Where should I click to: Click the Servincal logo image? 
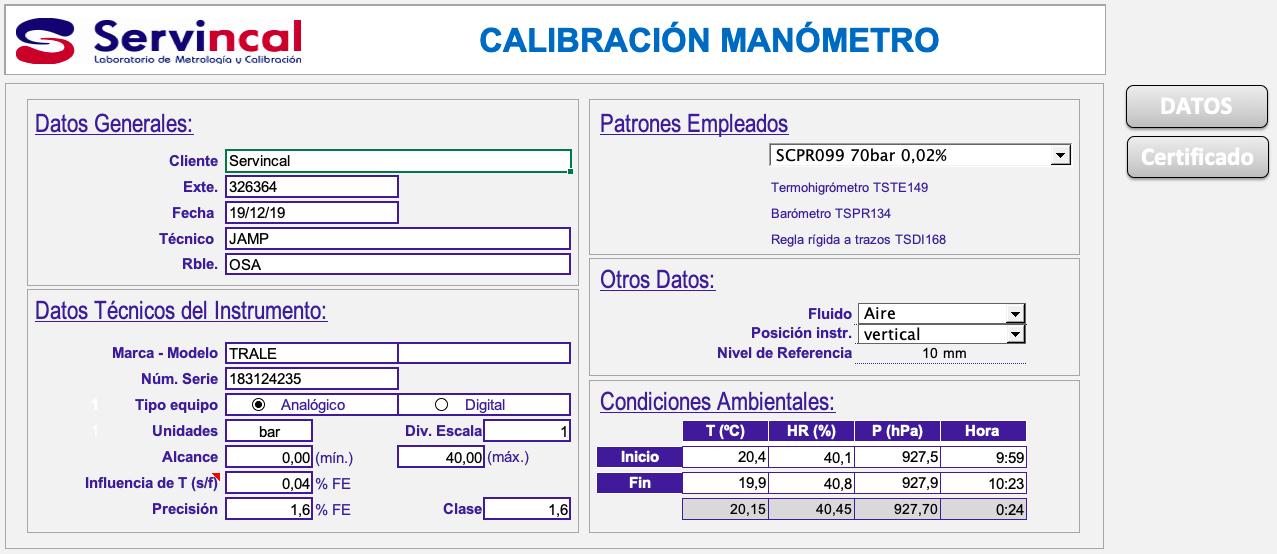click(x=159, y=40)
